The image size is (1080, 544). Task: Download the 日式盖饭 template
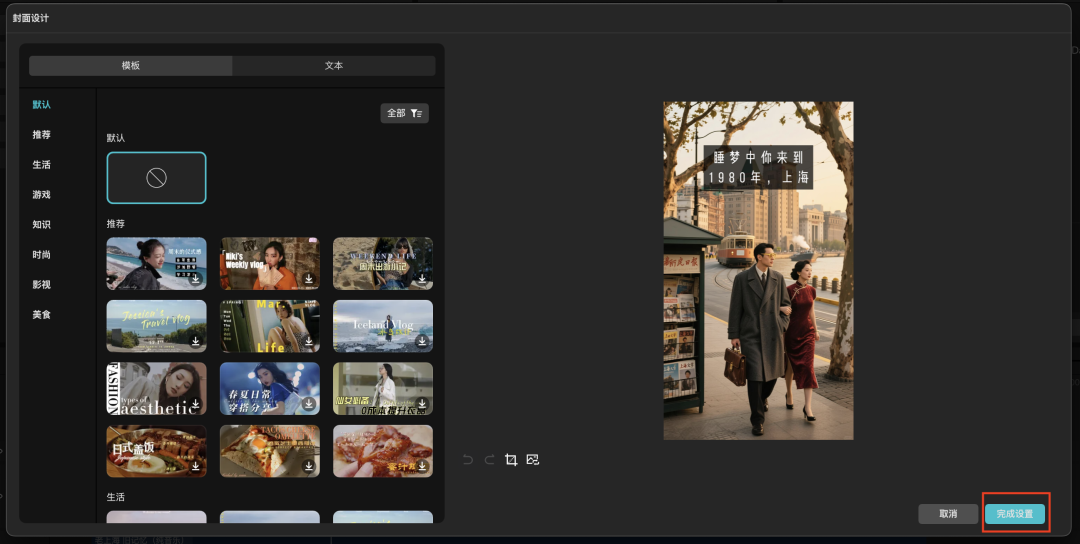click(196, 466)
